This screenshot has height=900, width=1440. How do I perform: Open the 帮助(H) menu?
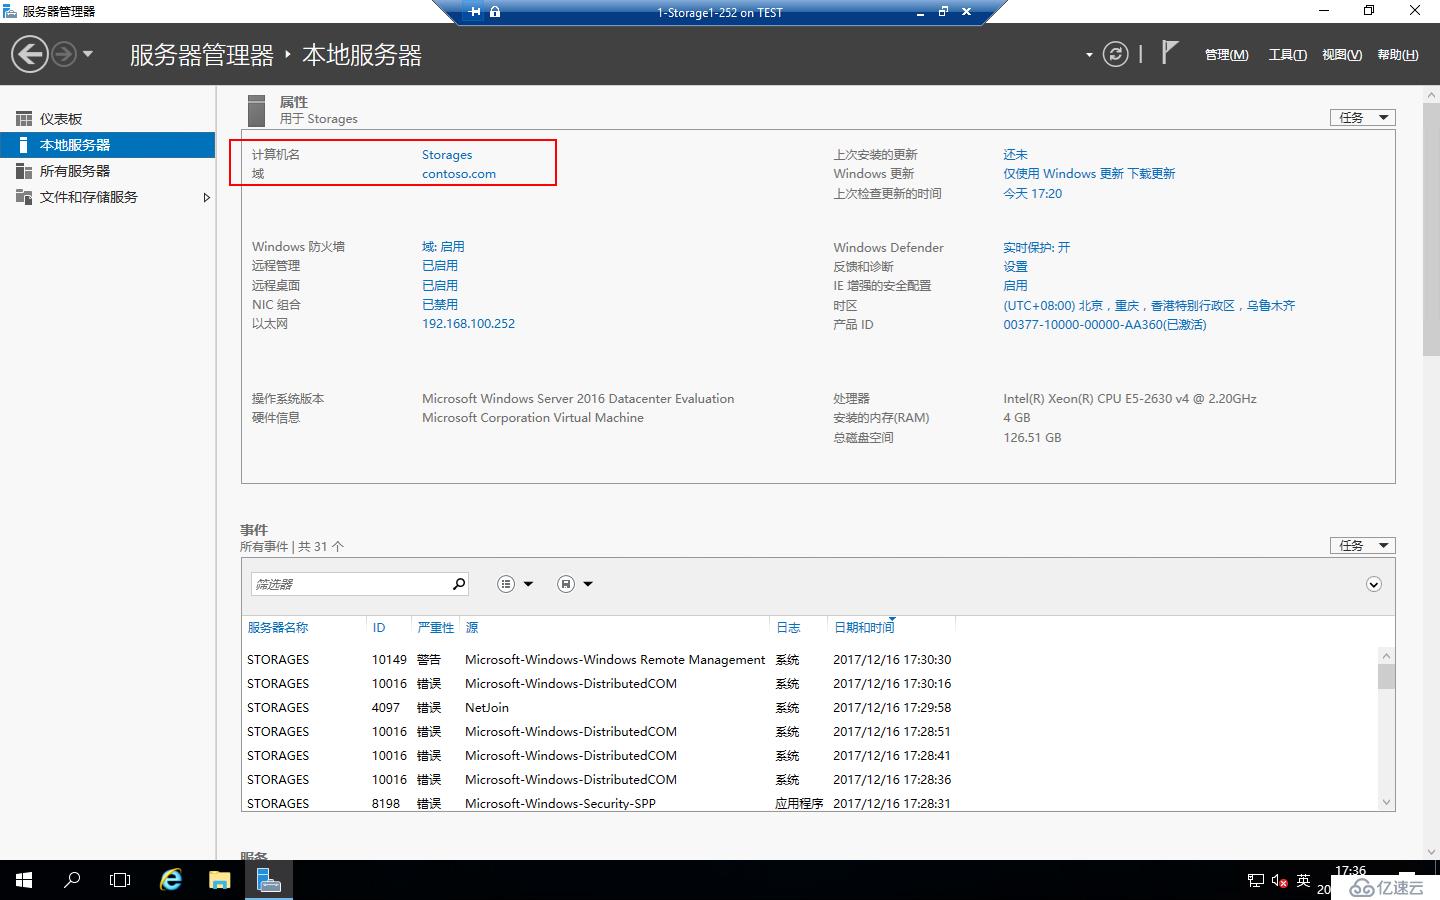coord(1397,55)
